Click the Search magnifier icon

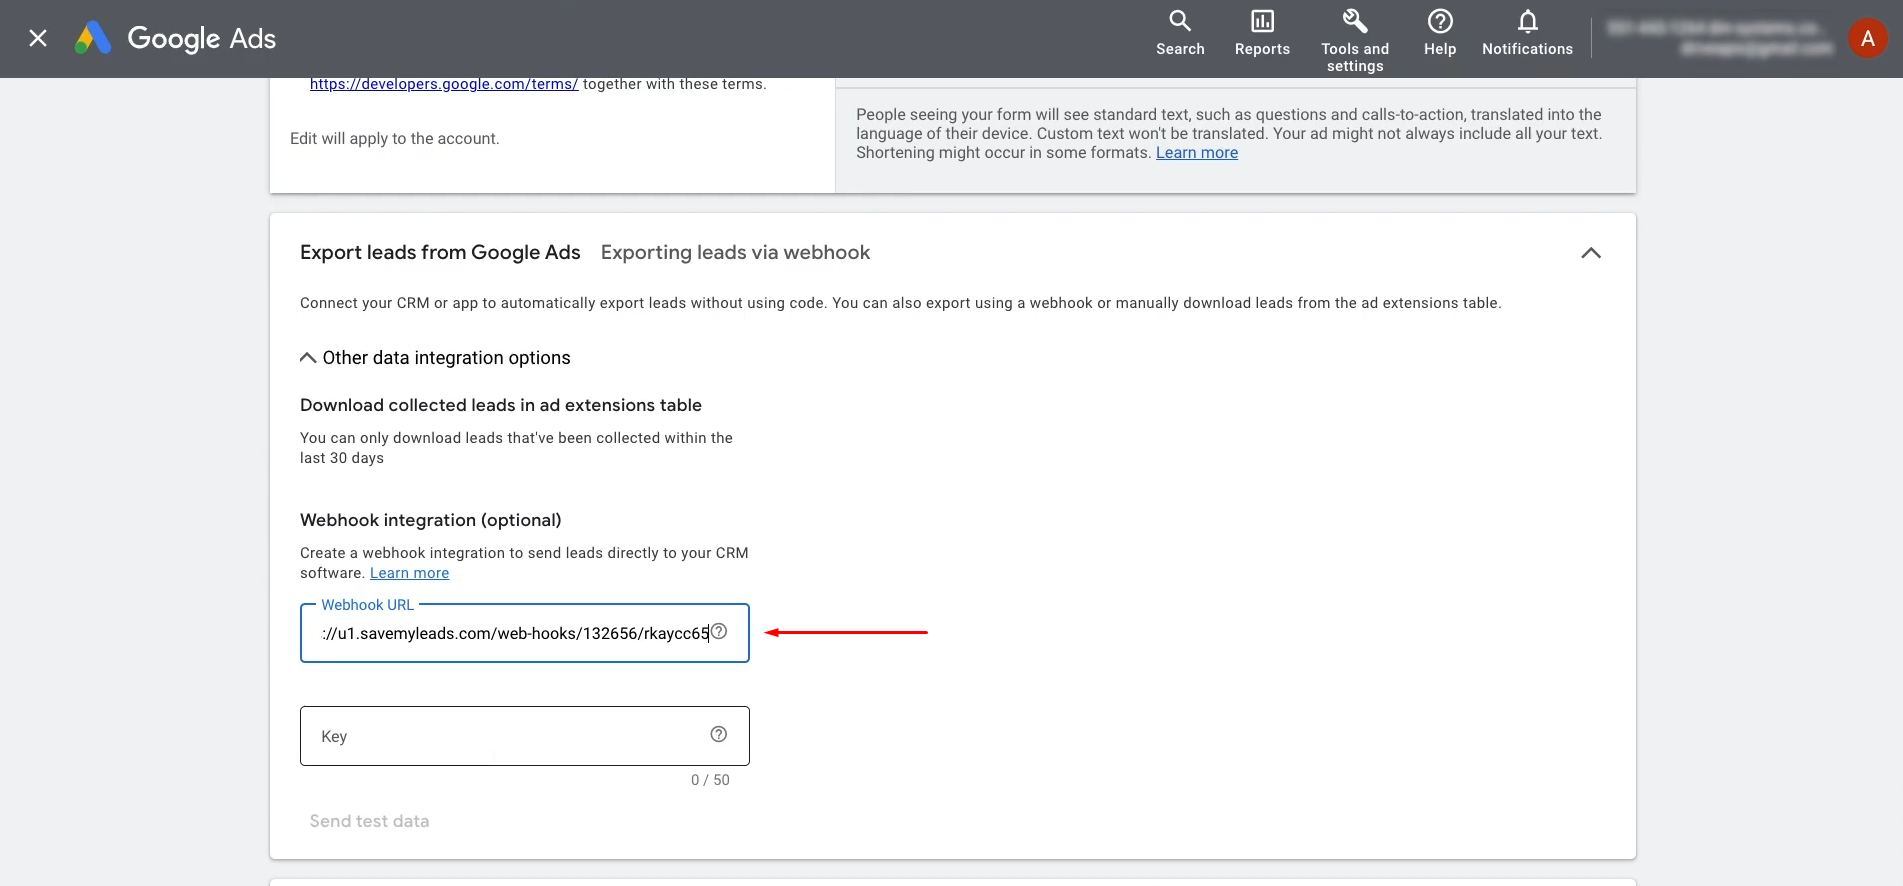1180,21
